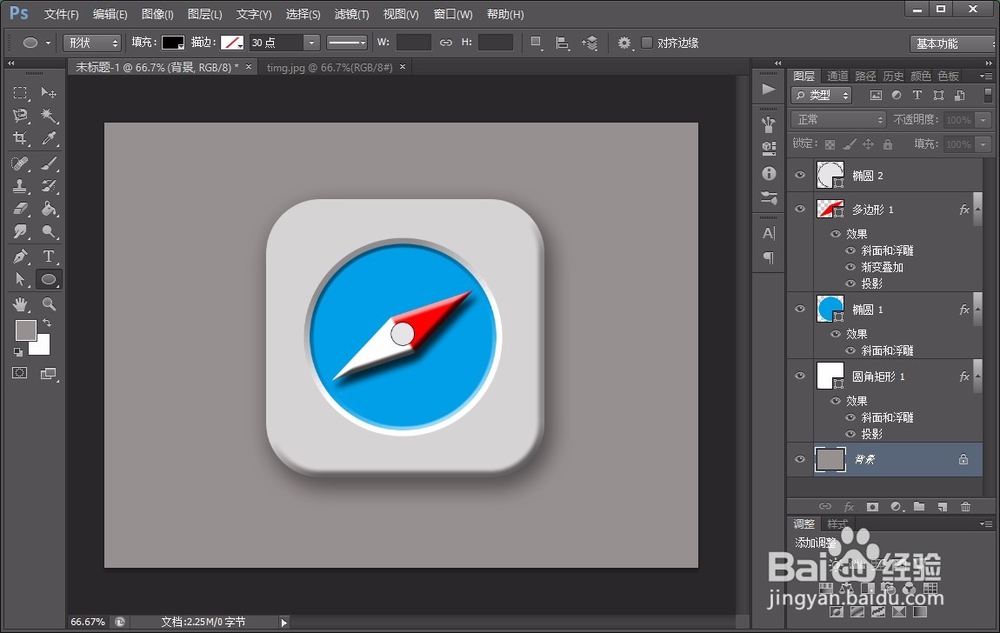Delete layer using trash icon
The height and width of the screenshot is (633, 1000).
pos(966,507)
